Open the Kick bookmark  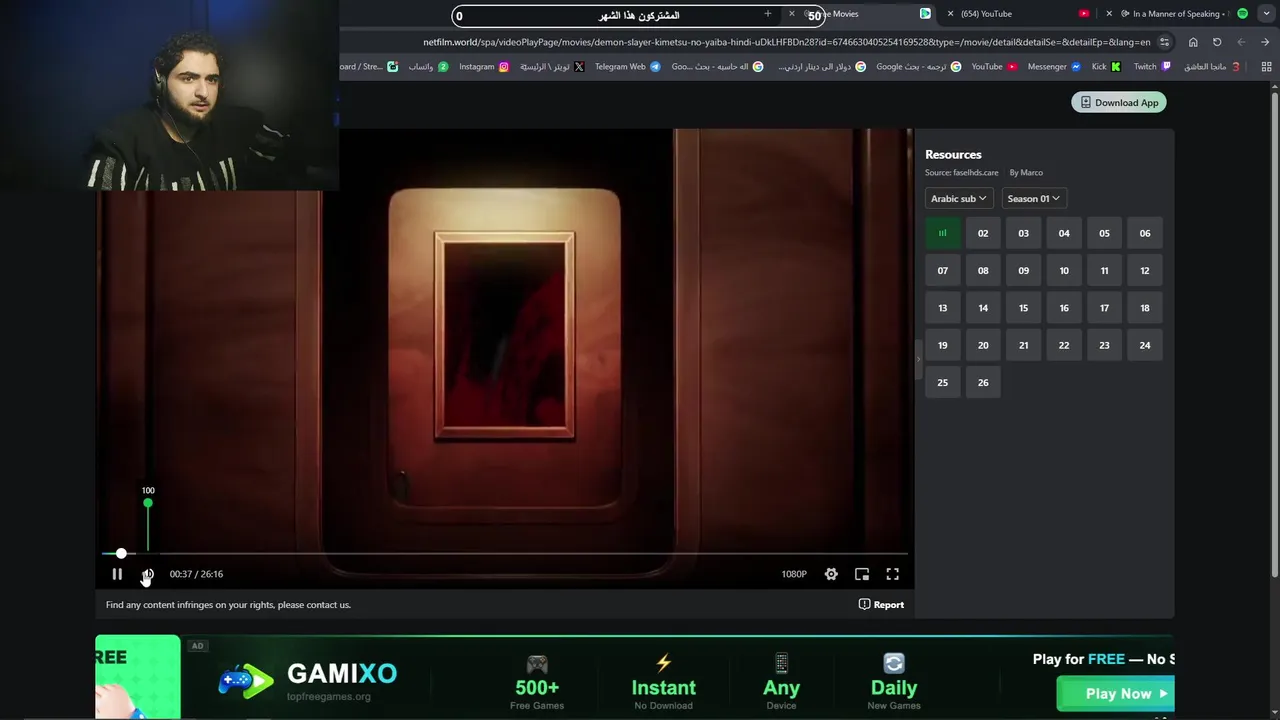coord(1106,66)
